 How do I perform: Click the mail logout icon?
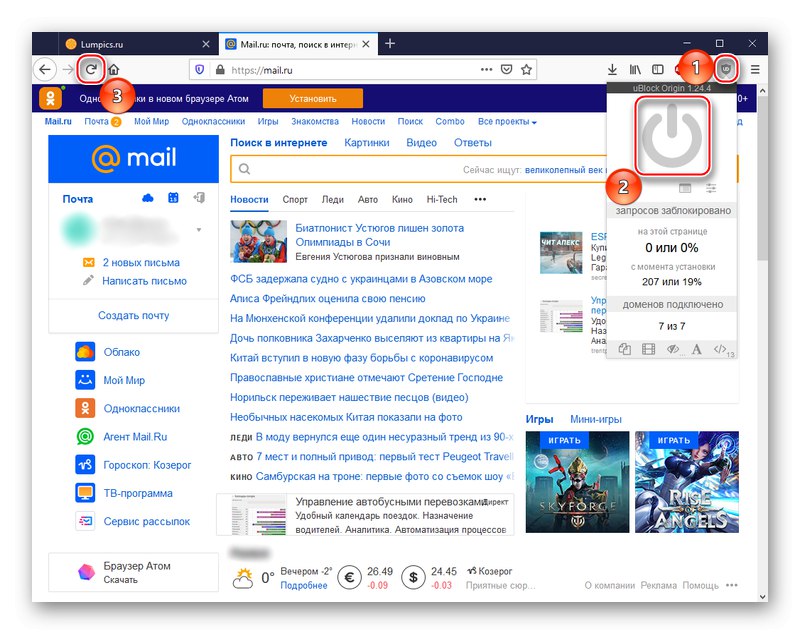[x=199, y=198]
